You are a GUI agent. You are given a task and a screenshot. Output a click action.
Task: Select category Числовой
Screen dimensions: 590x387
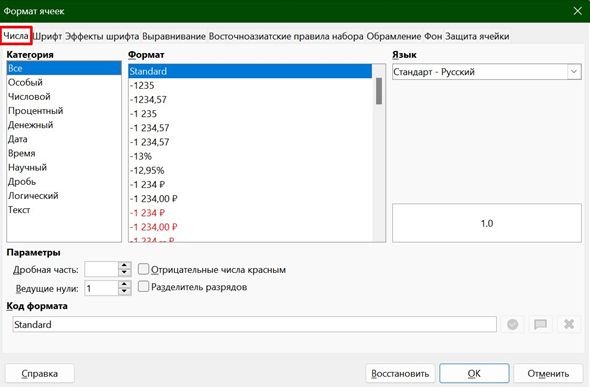pyautogui.click(x=64, y=96)
